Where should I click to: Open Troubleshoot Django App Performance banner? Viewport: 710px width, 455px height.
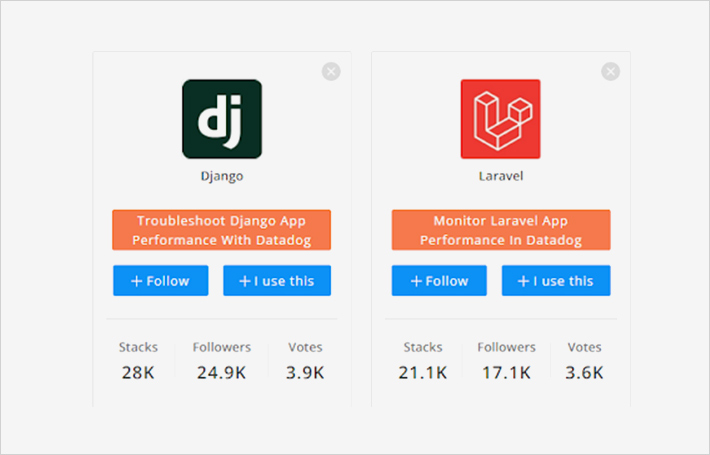pos(221,230)
